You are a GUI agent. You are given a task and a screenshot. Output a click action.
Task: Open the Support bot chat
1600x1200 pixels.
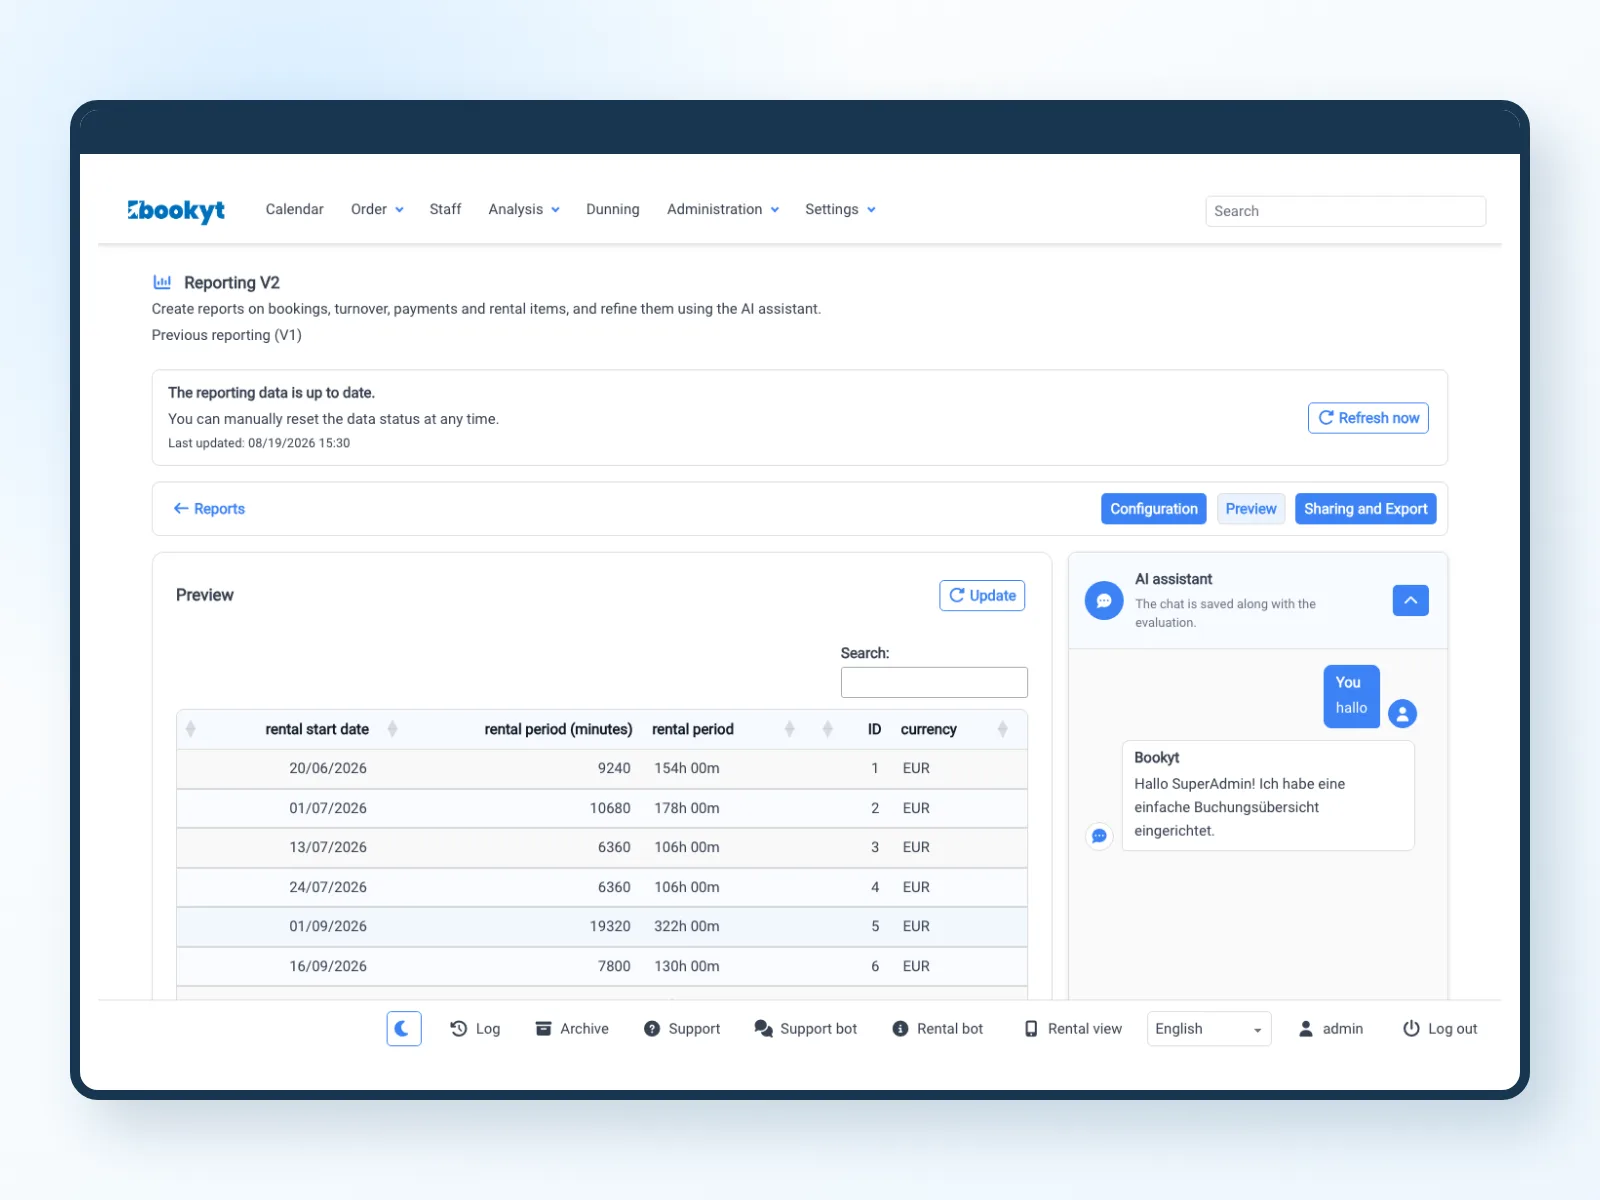806,1028
